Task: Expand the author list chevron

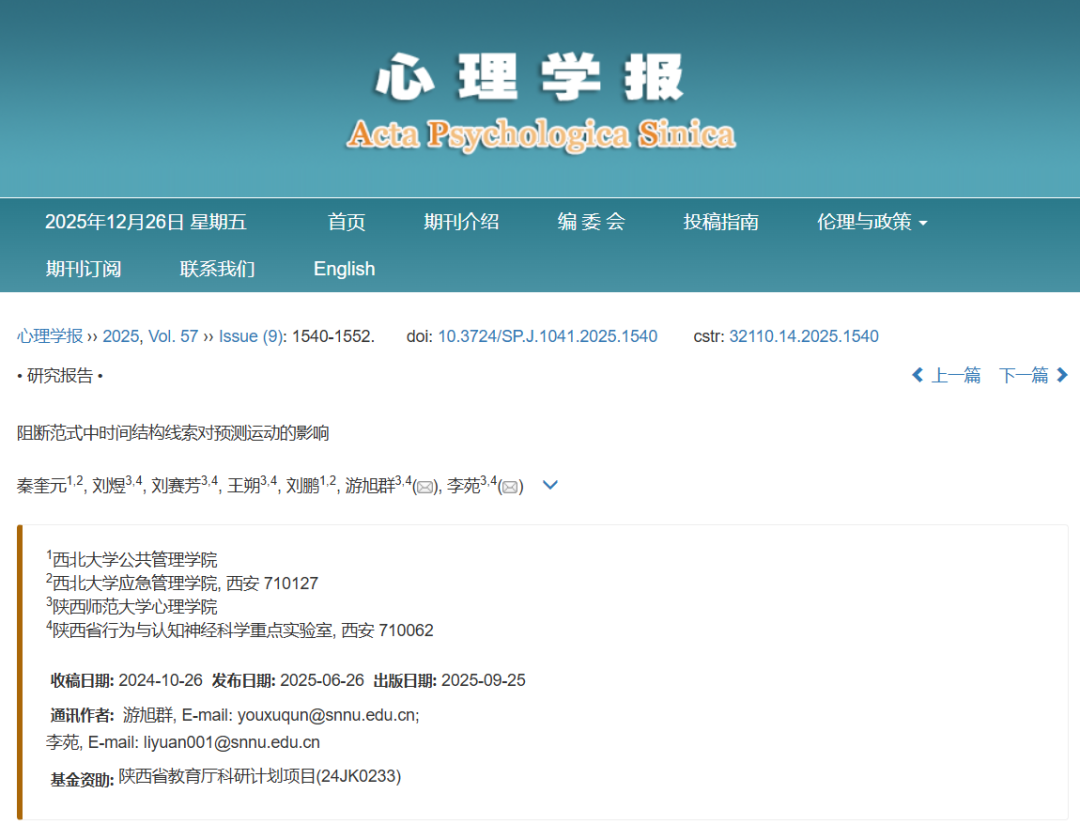Action: 549,485
